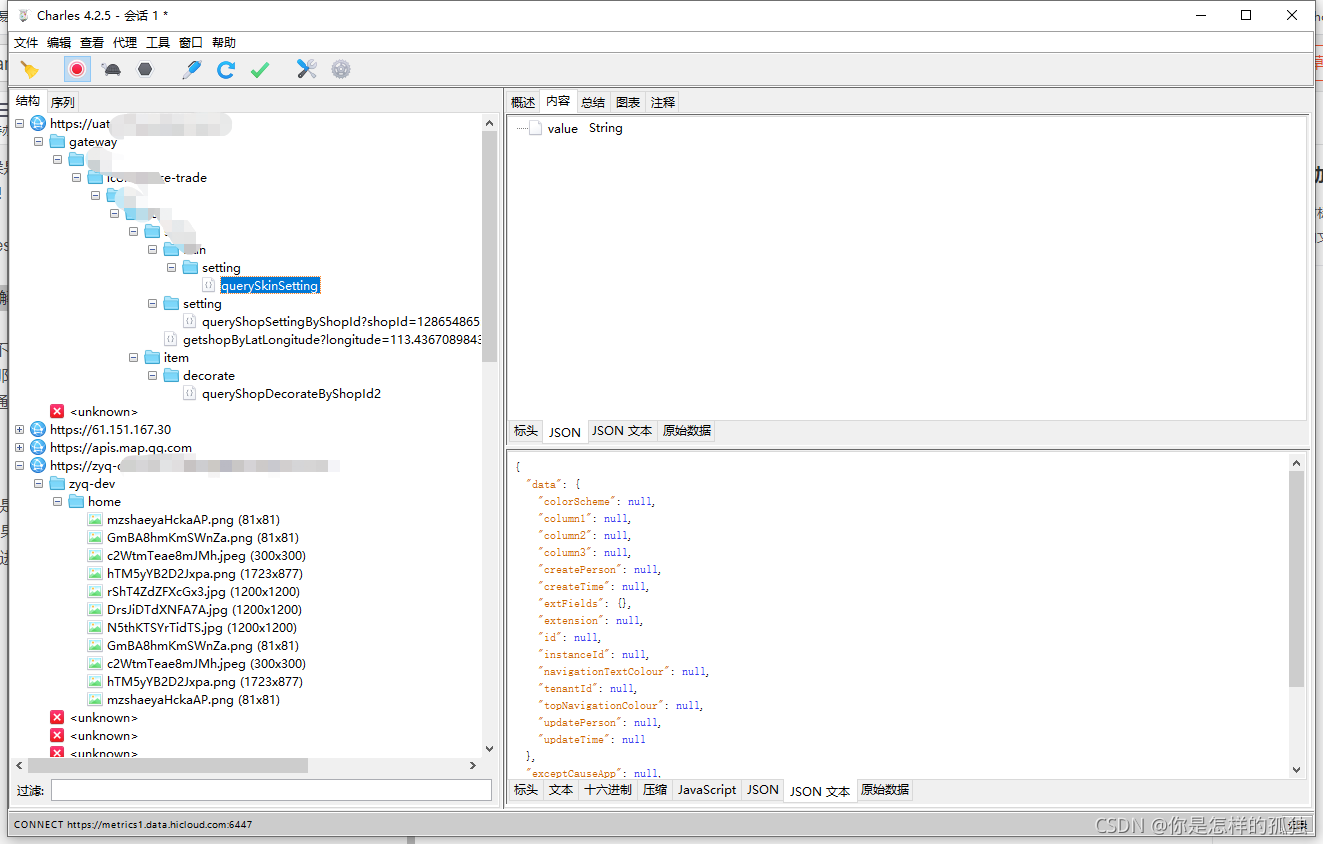Image resolution: width=1323 pixels, height=844 pixels.
Task: Open the 查看 menu
Action: click(x=92, y=42)
